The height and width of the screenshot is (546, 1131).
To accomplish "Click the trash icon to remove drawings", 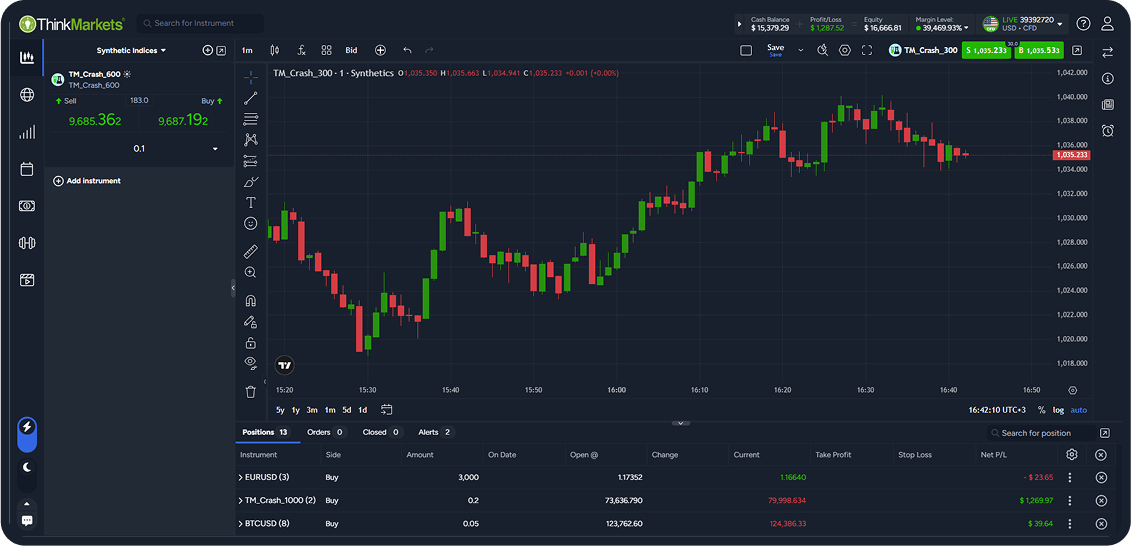I will tap(251, 391).
